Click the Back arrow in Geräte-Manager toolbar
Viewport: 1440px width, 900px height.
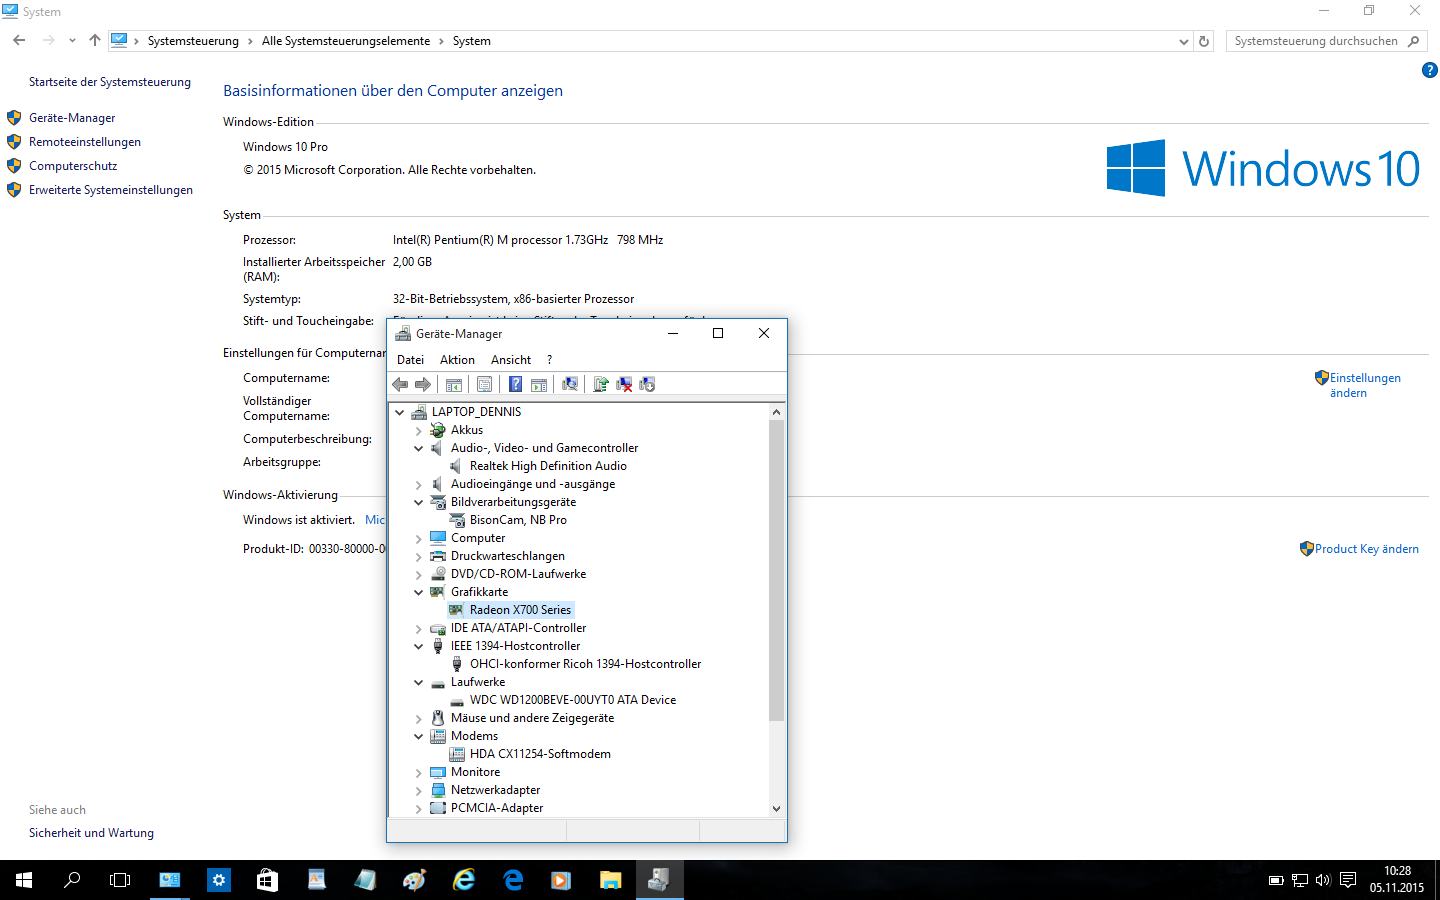tap(400, 384)
